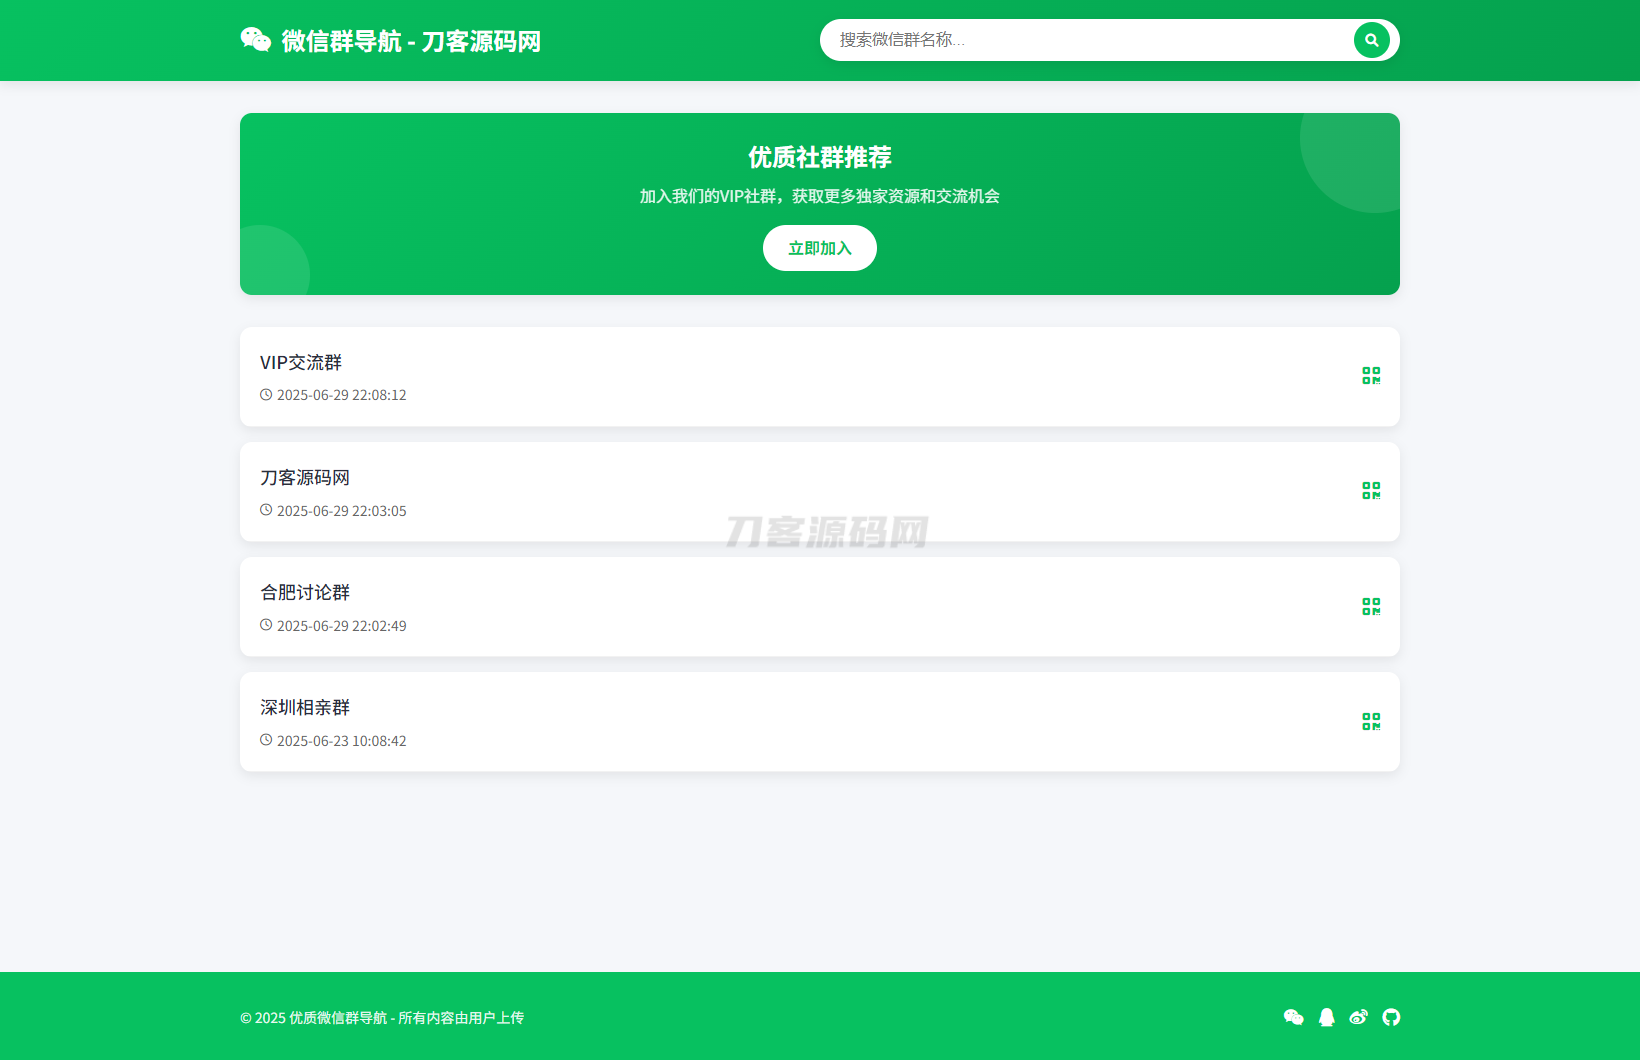Click the Weibo icon in the footer
Image resolution: width=1640 pixels, height=1060 pixels.
[x=1359, y=1017]
